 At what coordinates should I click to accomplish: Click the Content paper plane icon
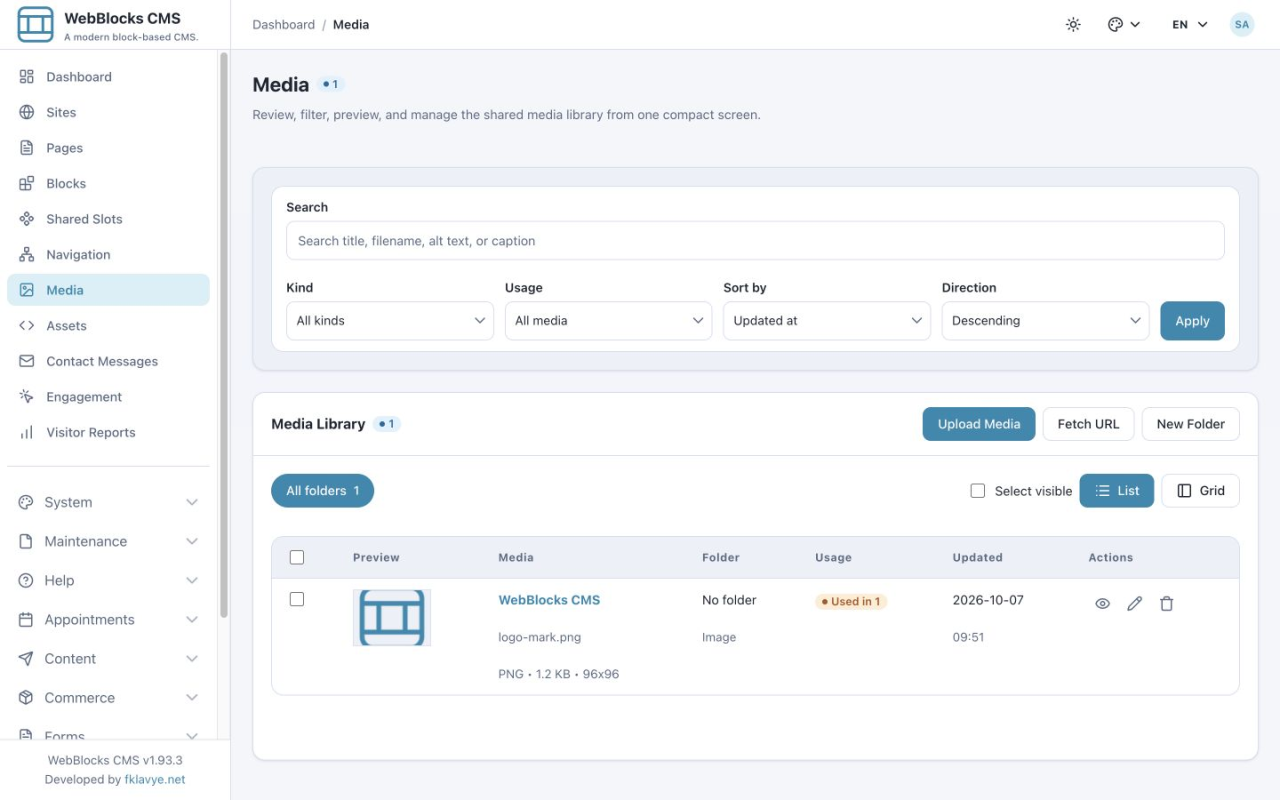26,658
